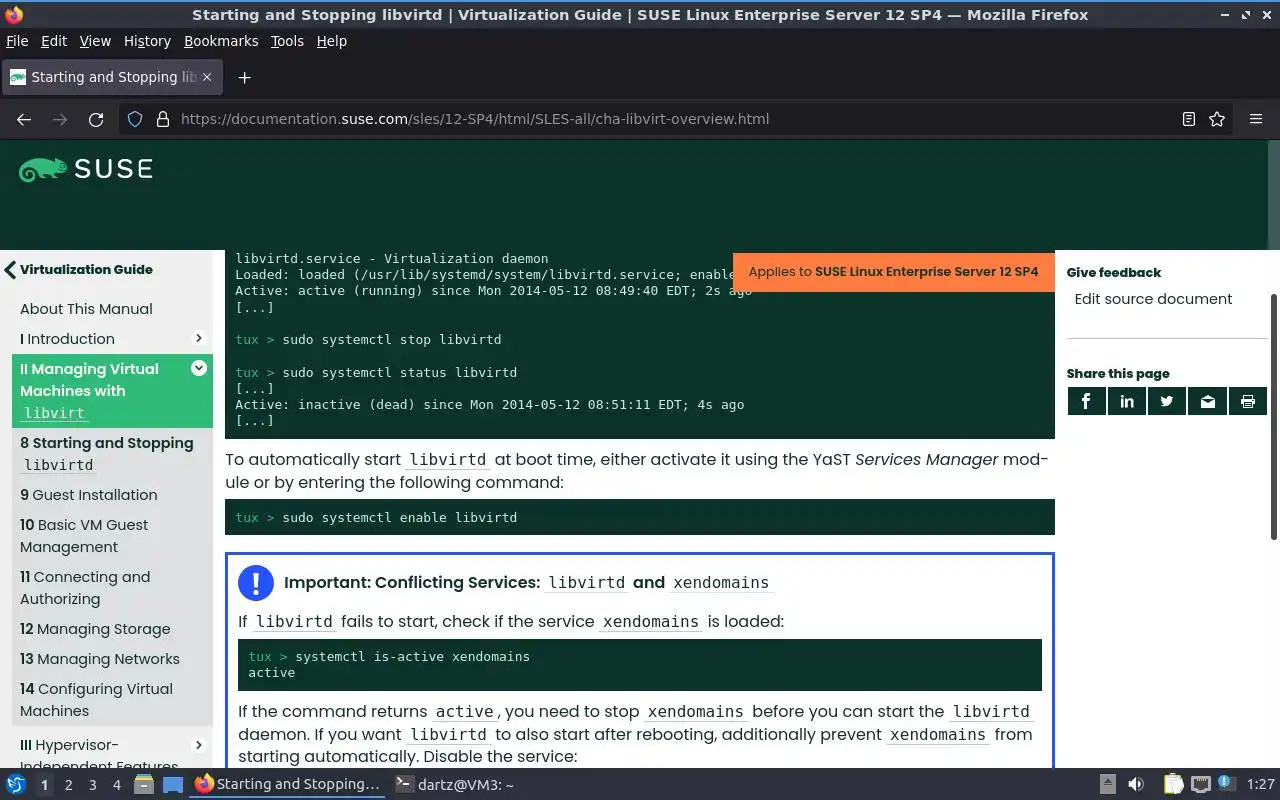Click the sudo systemctl enable libvirtd command
This screenshot has height=800, width=1280.
tap(400, 517)
